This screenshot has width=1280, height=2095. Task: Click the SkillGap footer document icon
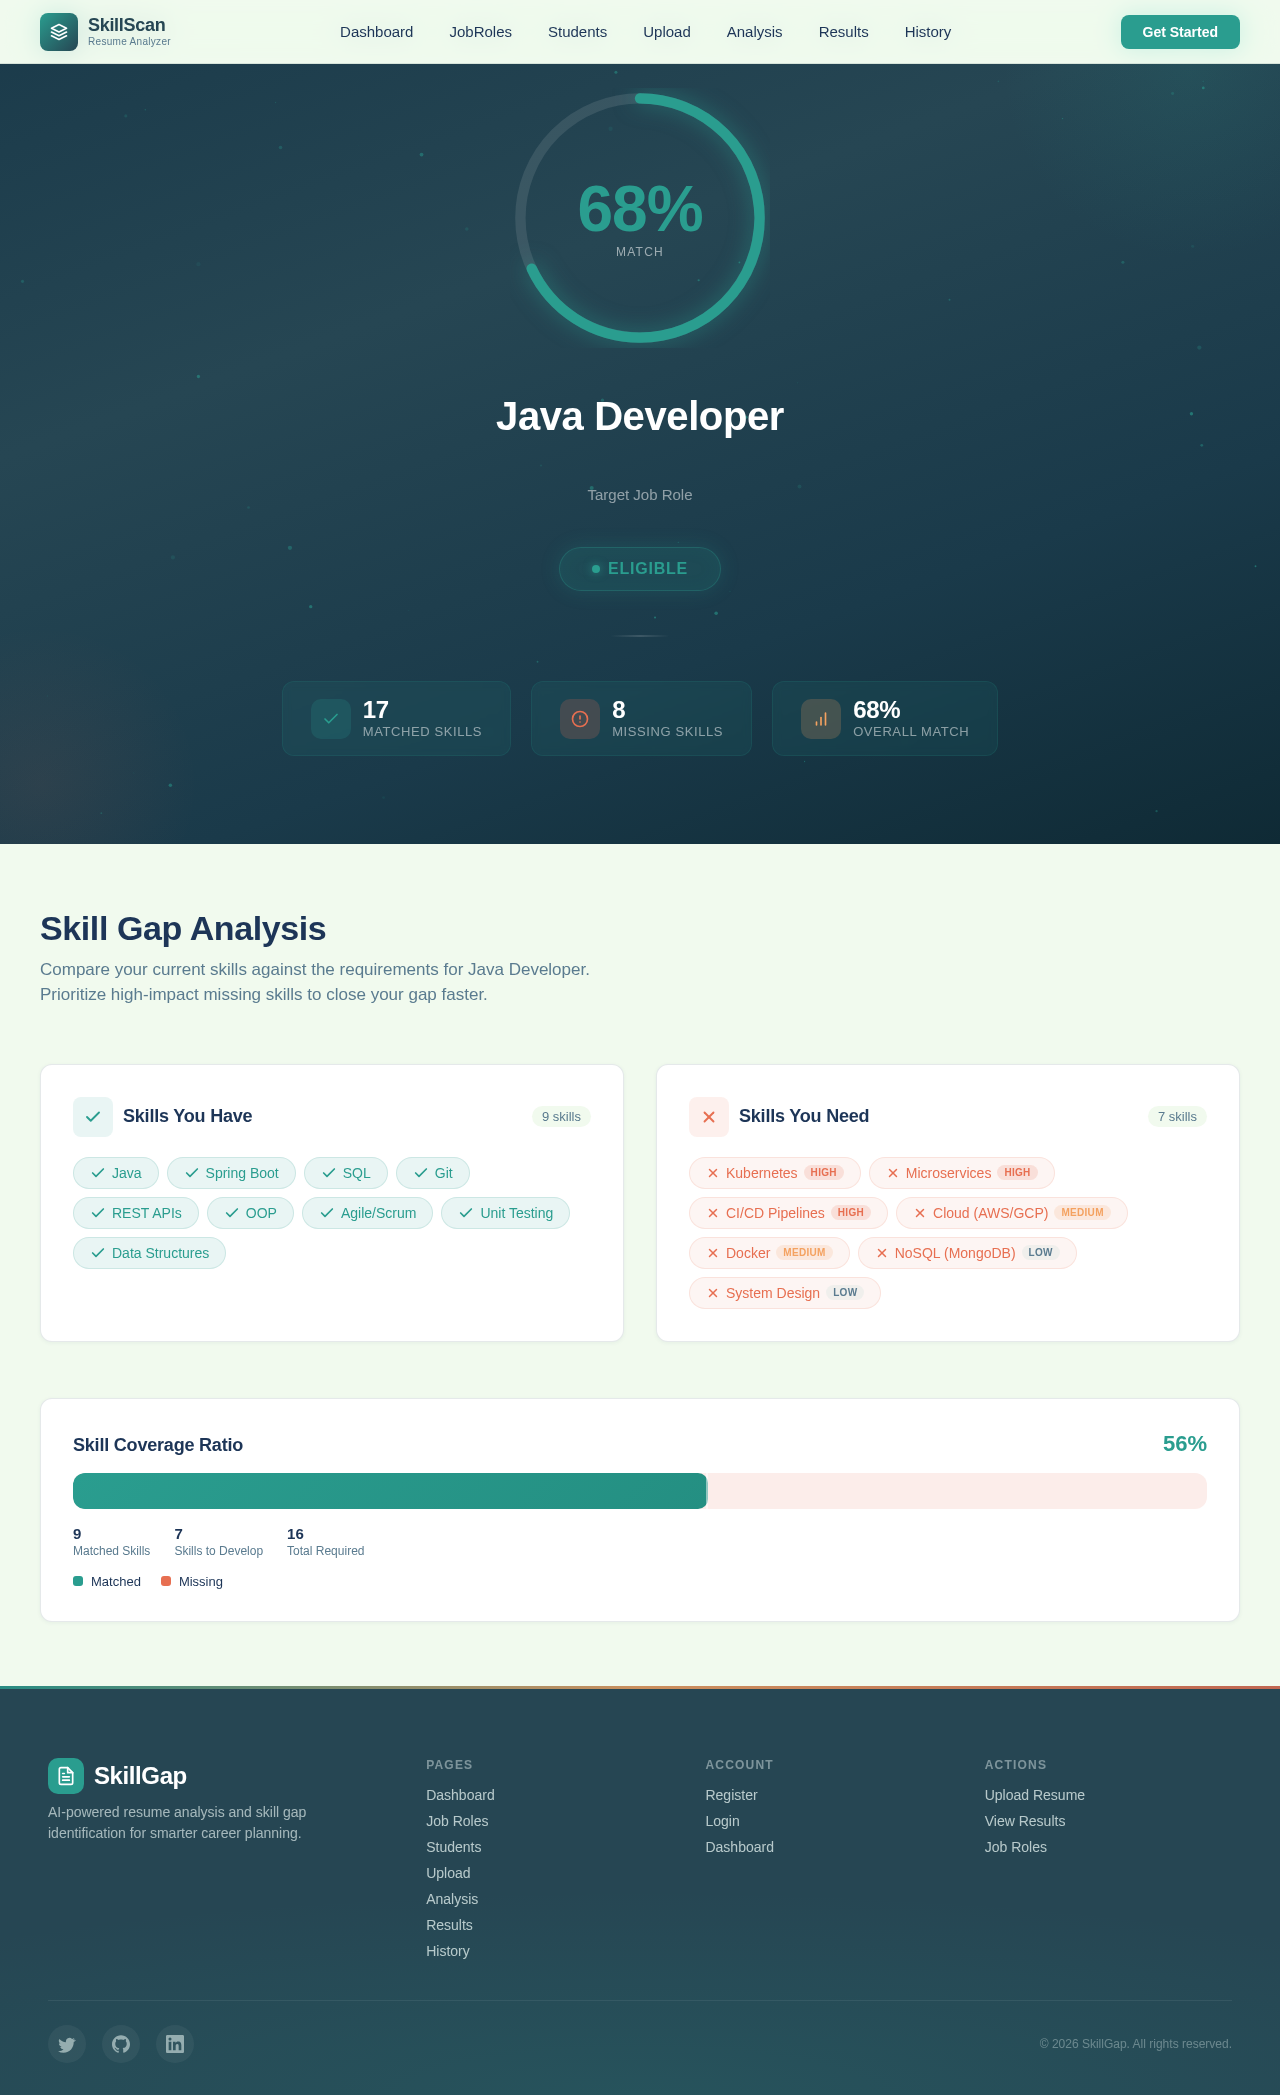pos(66,1776)
